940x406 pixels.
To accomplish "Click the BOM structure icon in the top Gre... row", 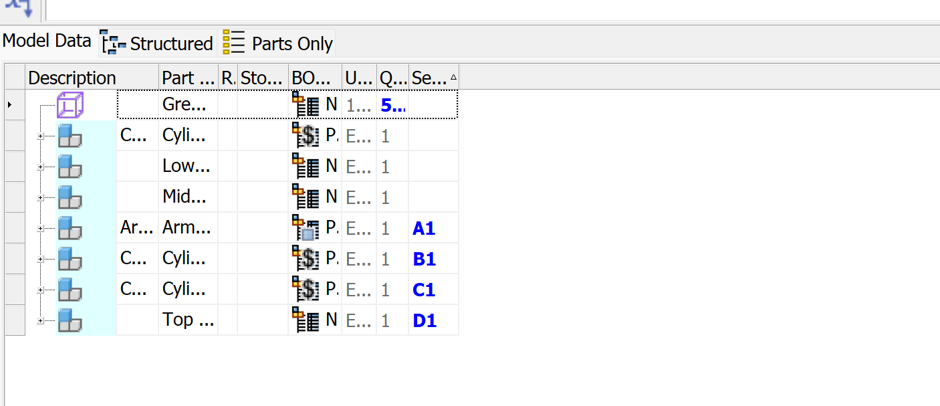I will [306, 105].
